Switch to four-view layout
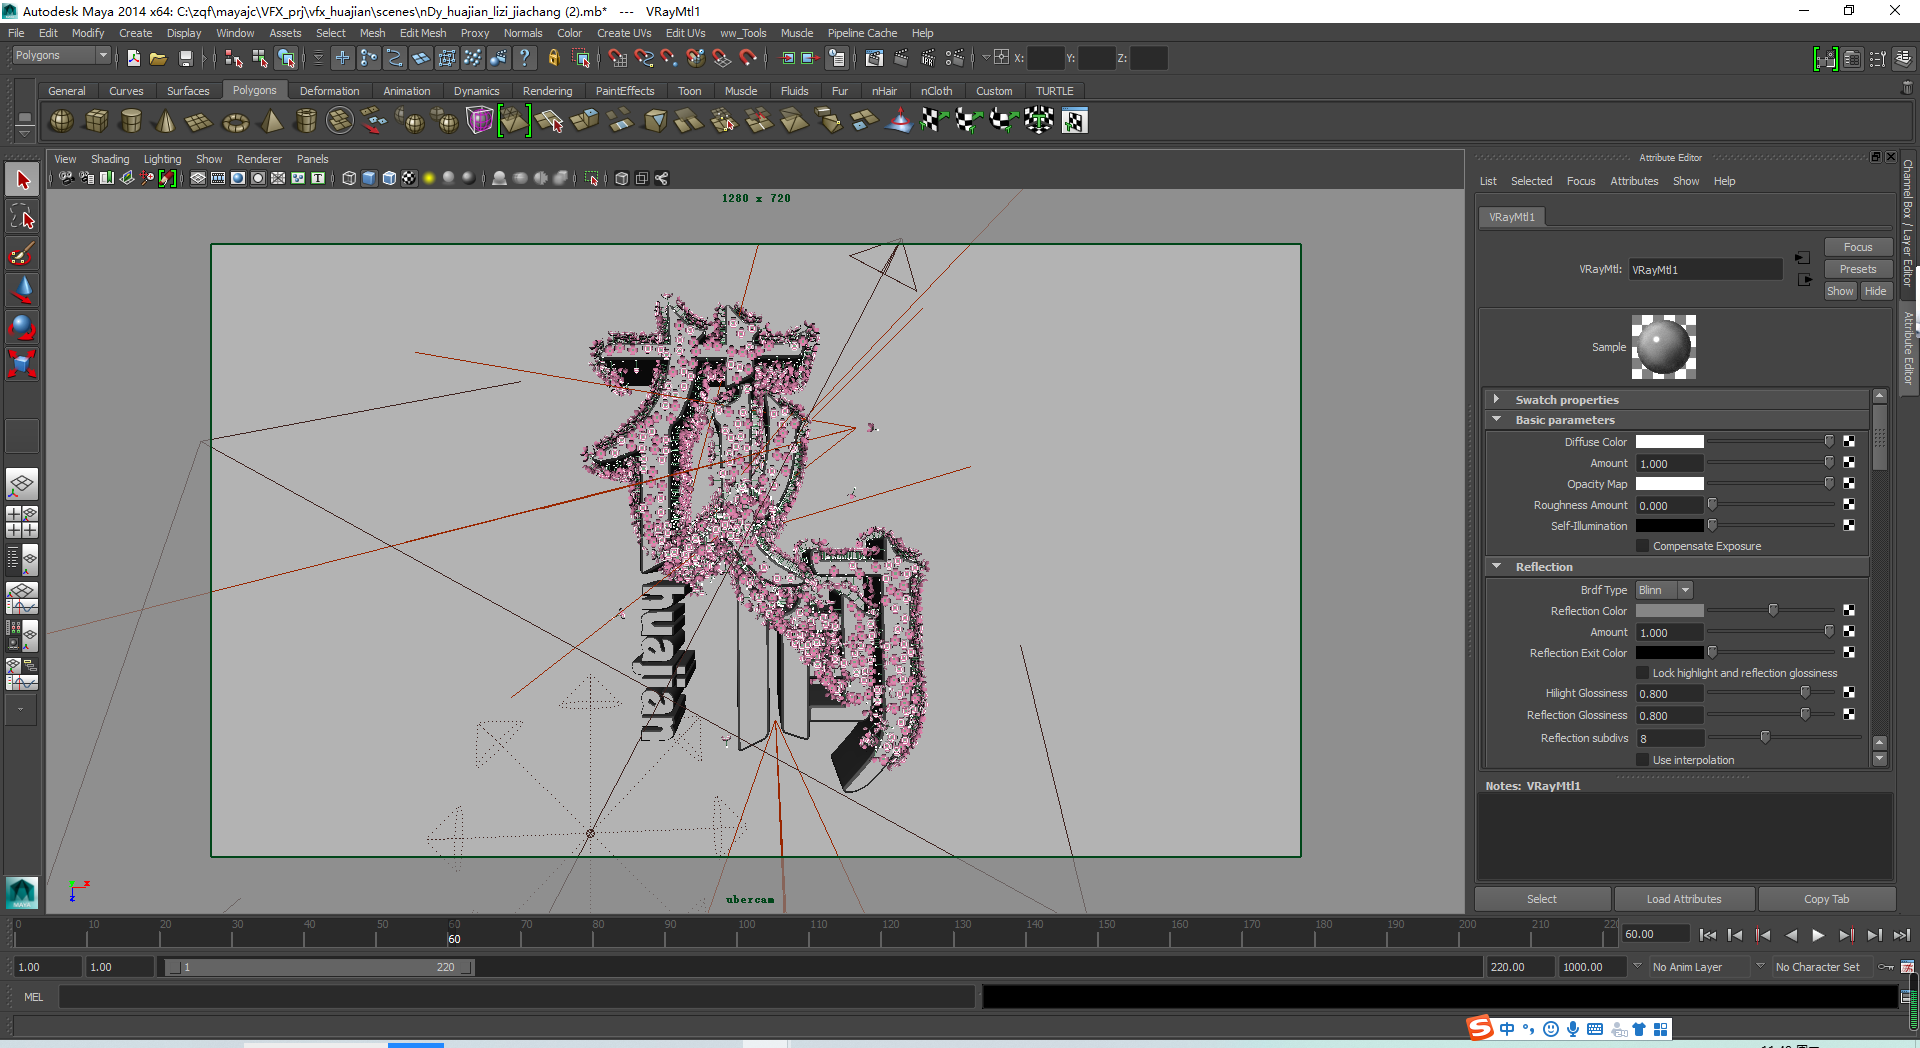Image resolution: width=1920 pixels, height=1048 pixels. coord(22,521)
